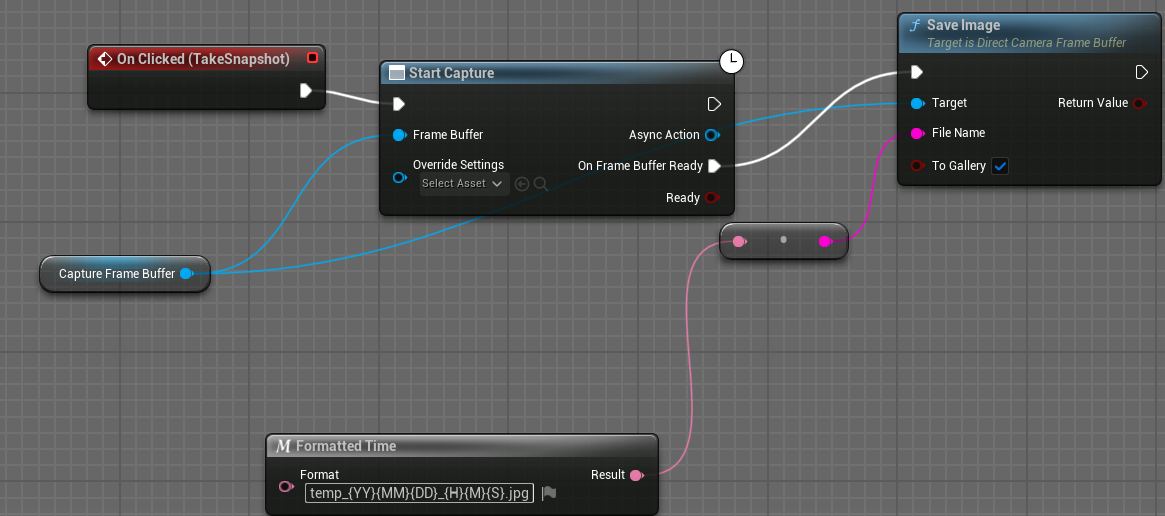Click the flag icon next to Format field

549,493
